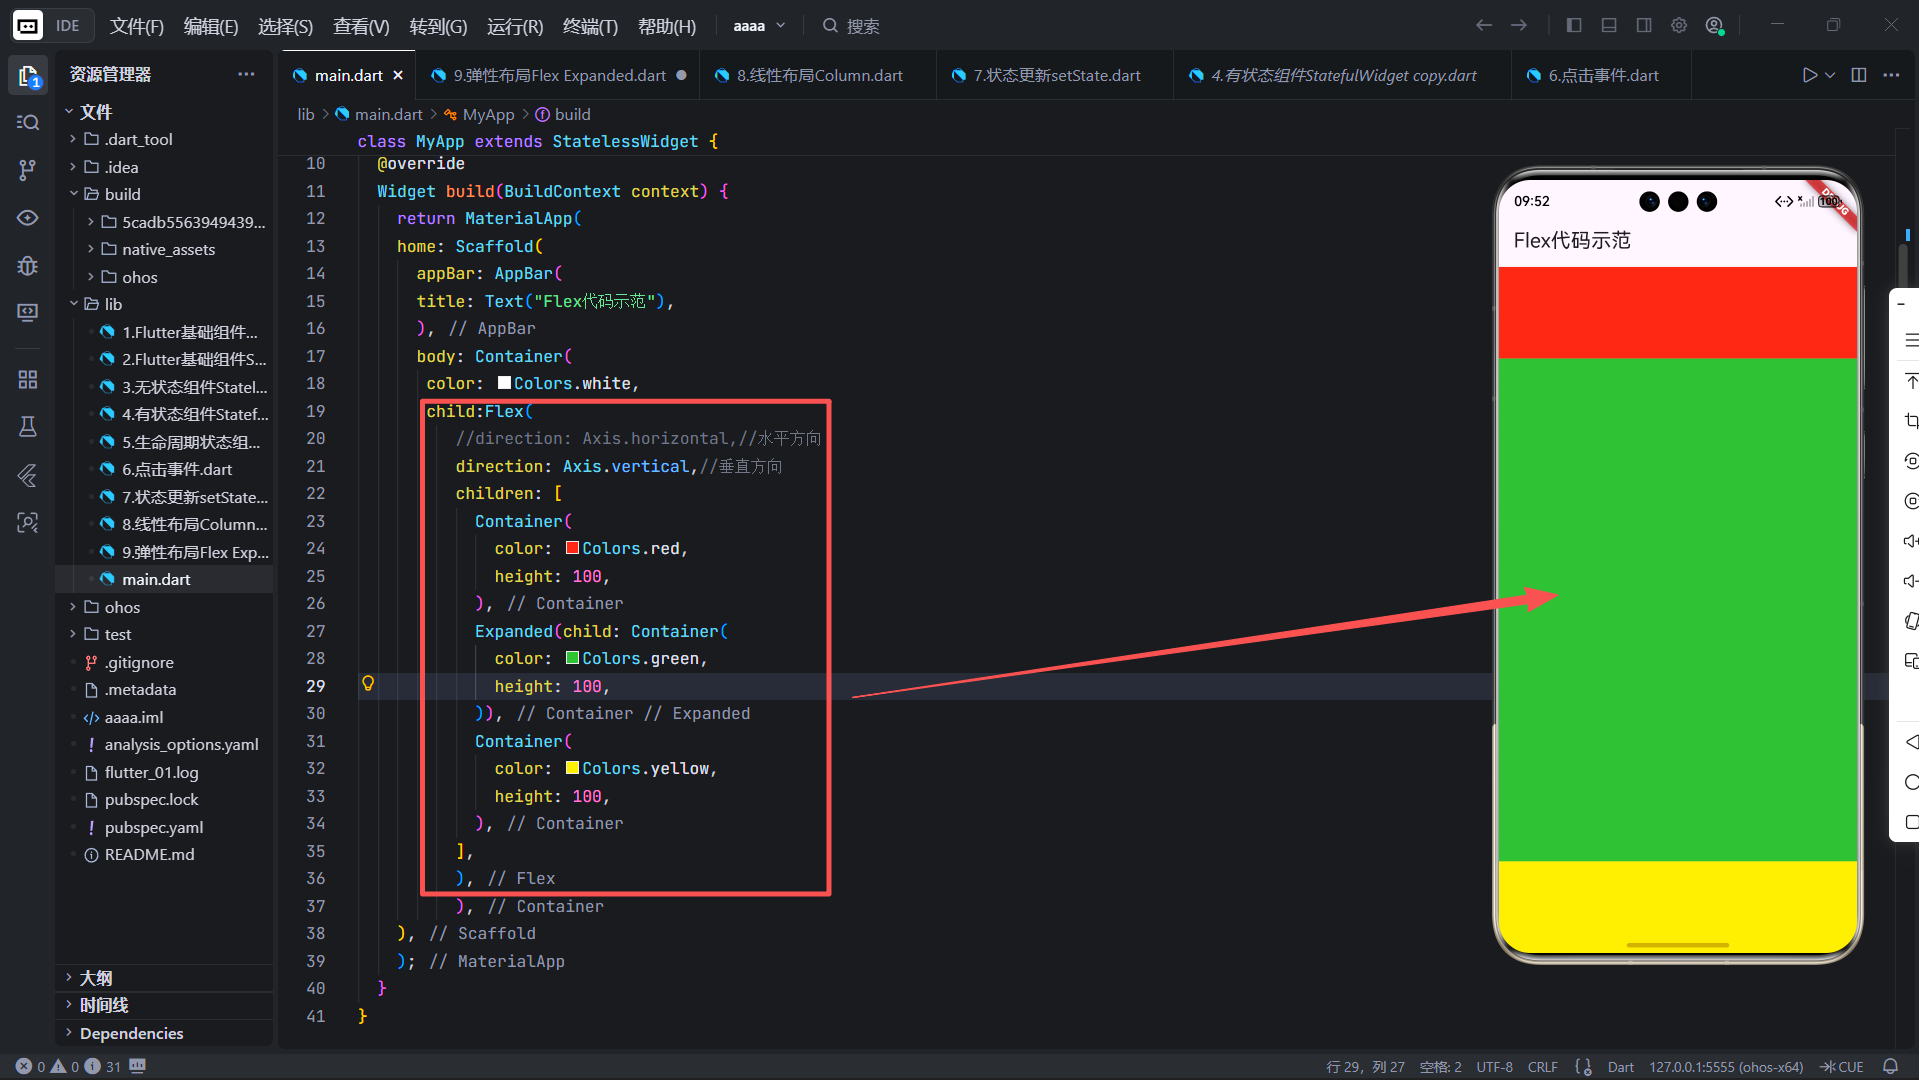
Task: Toggle the secondary sidebar layout icon
Action: tap(1644, 25)
